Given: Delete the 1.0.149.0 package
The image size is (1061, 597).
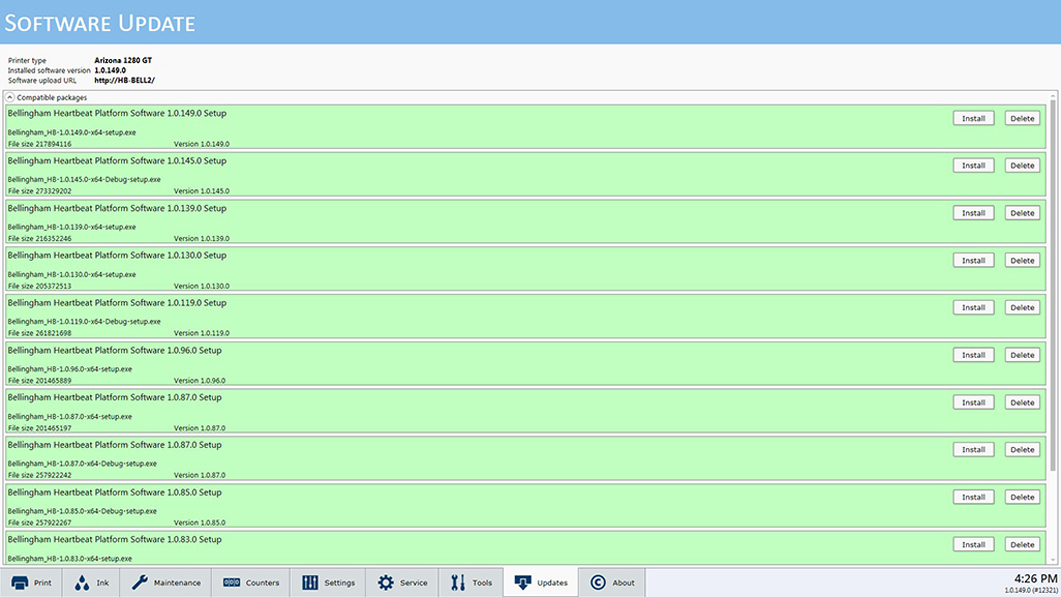Looking at the screenshot, I should 1022,118.
